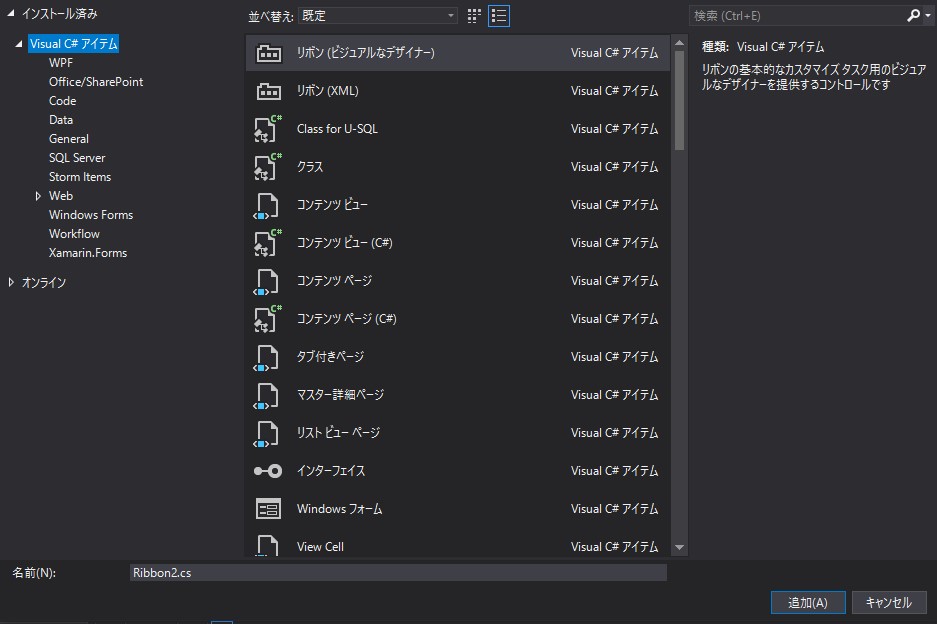Image resolution: width=937 pixels, height=624 pixels.
Task: Click the template list scrollbar thumb
Action: [x=679, y=100]
